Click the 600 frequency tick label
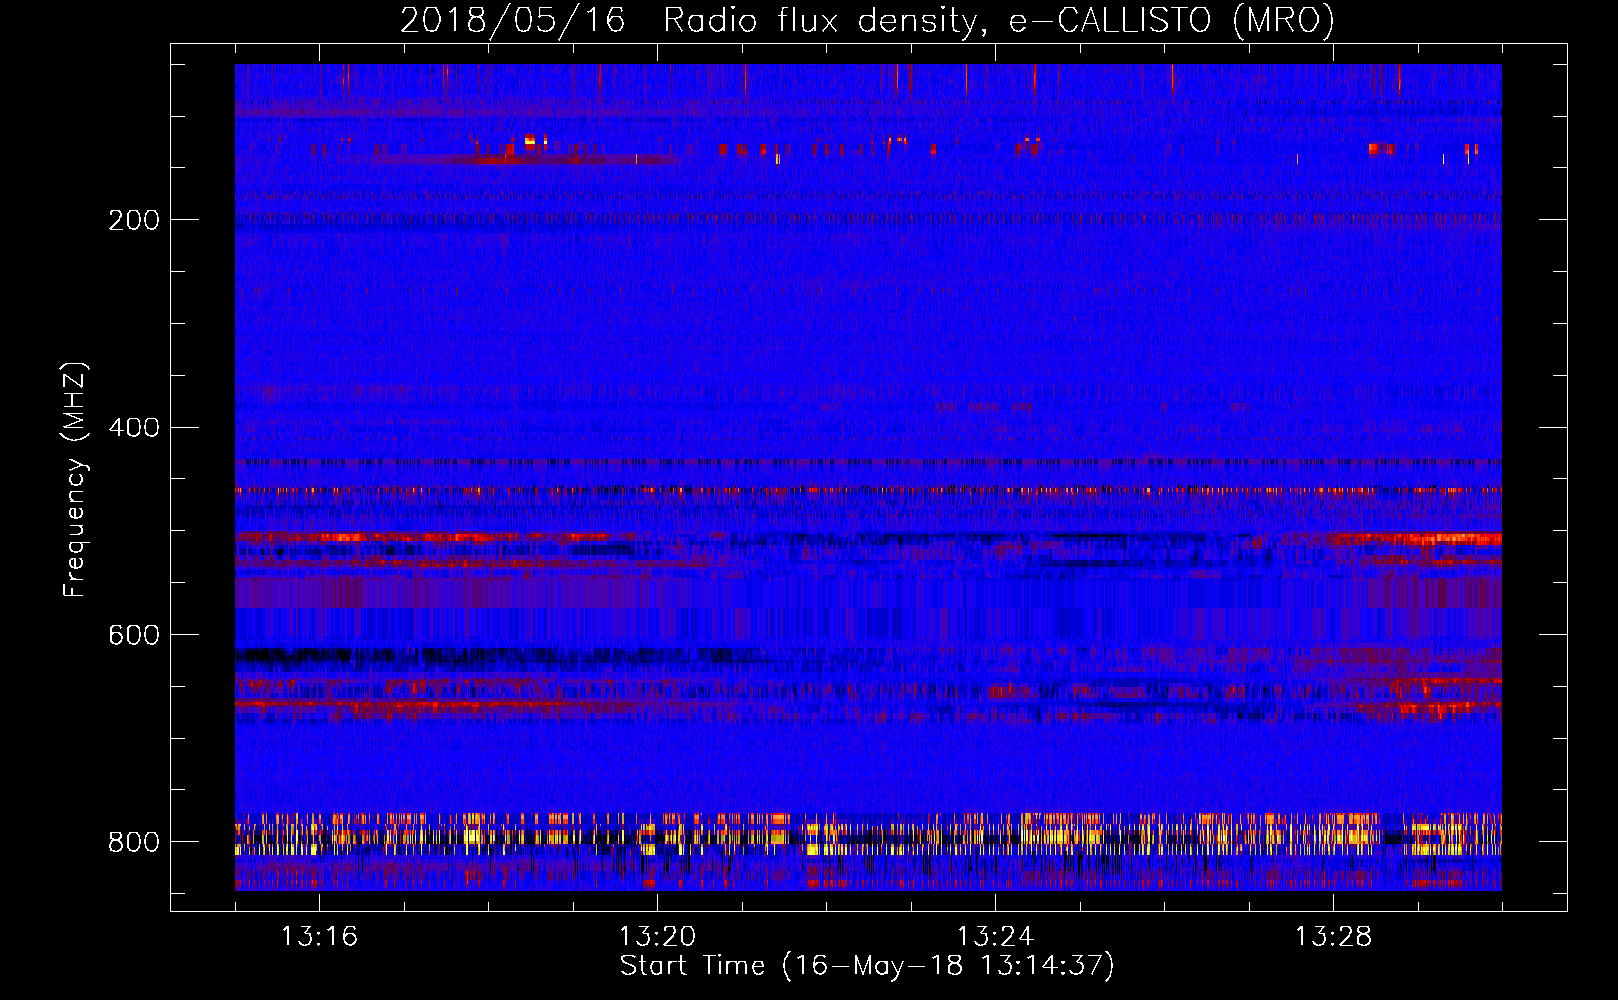1618x1000 pixels. pos(134,636)
